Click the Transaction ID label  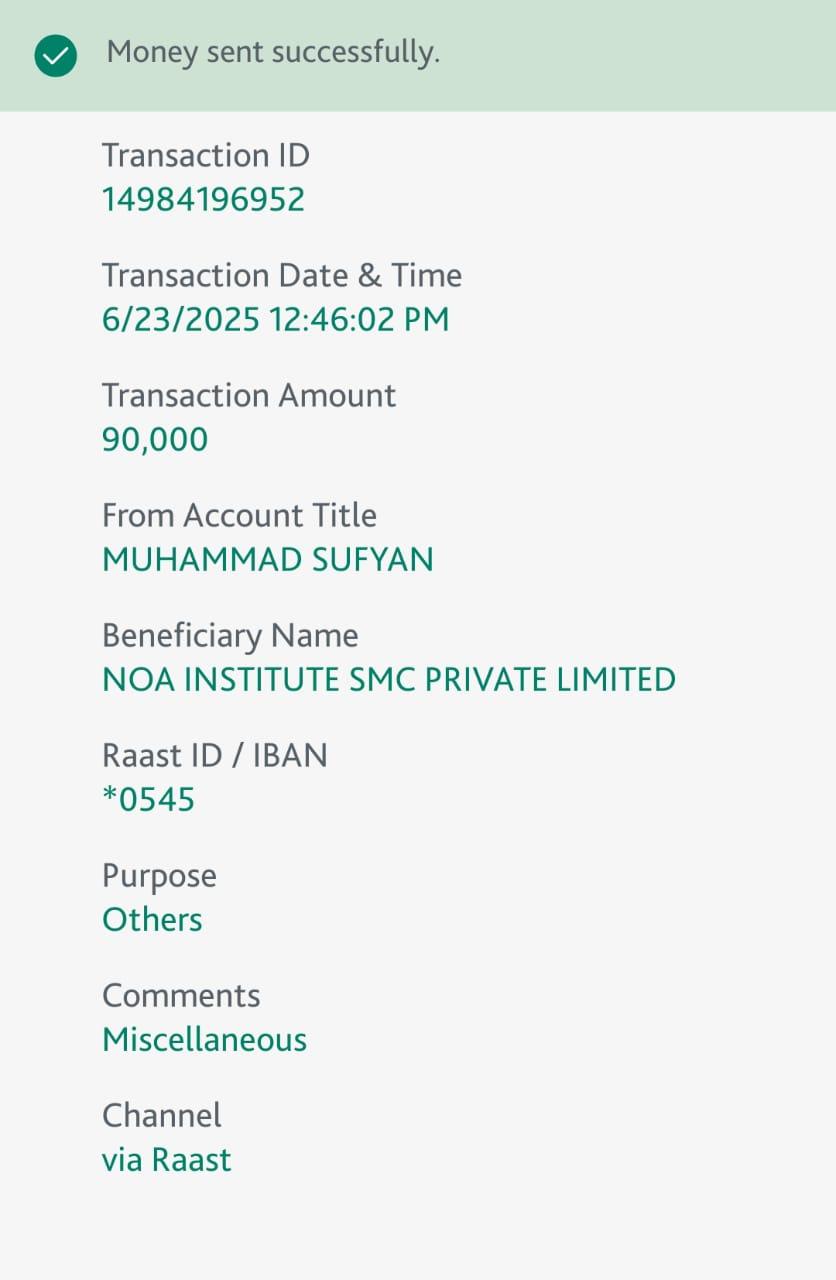pos(206,156)
